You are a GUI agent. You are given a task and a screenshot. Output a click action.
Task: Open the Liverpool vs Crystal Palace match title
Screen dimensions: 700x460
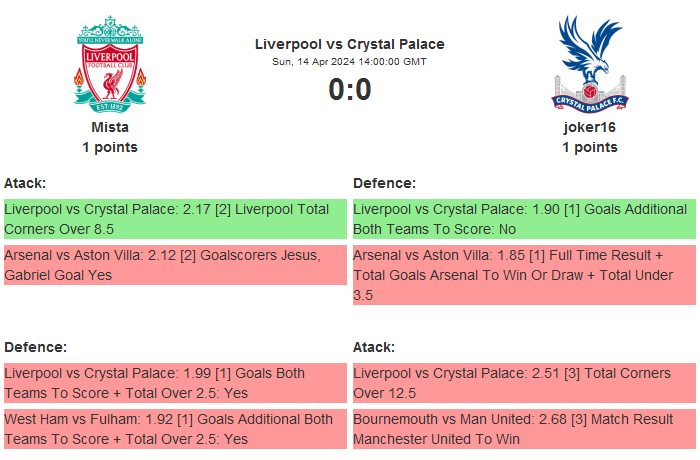coord(349,44)
